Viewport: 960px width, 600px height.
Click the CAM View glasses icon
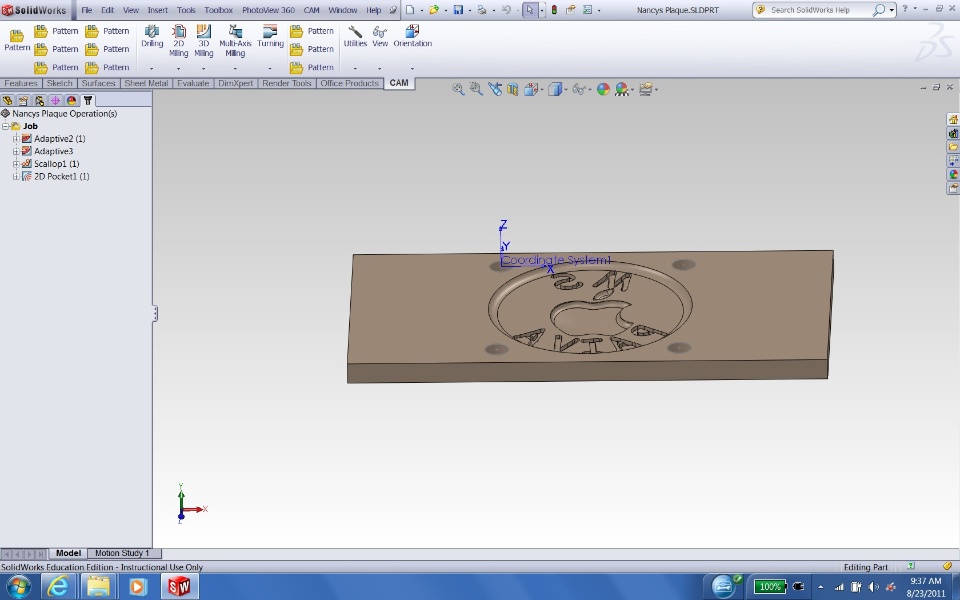[380, 37]
